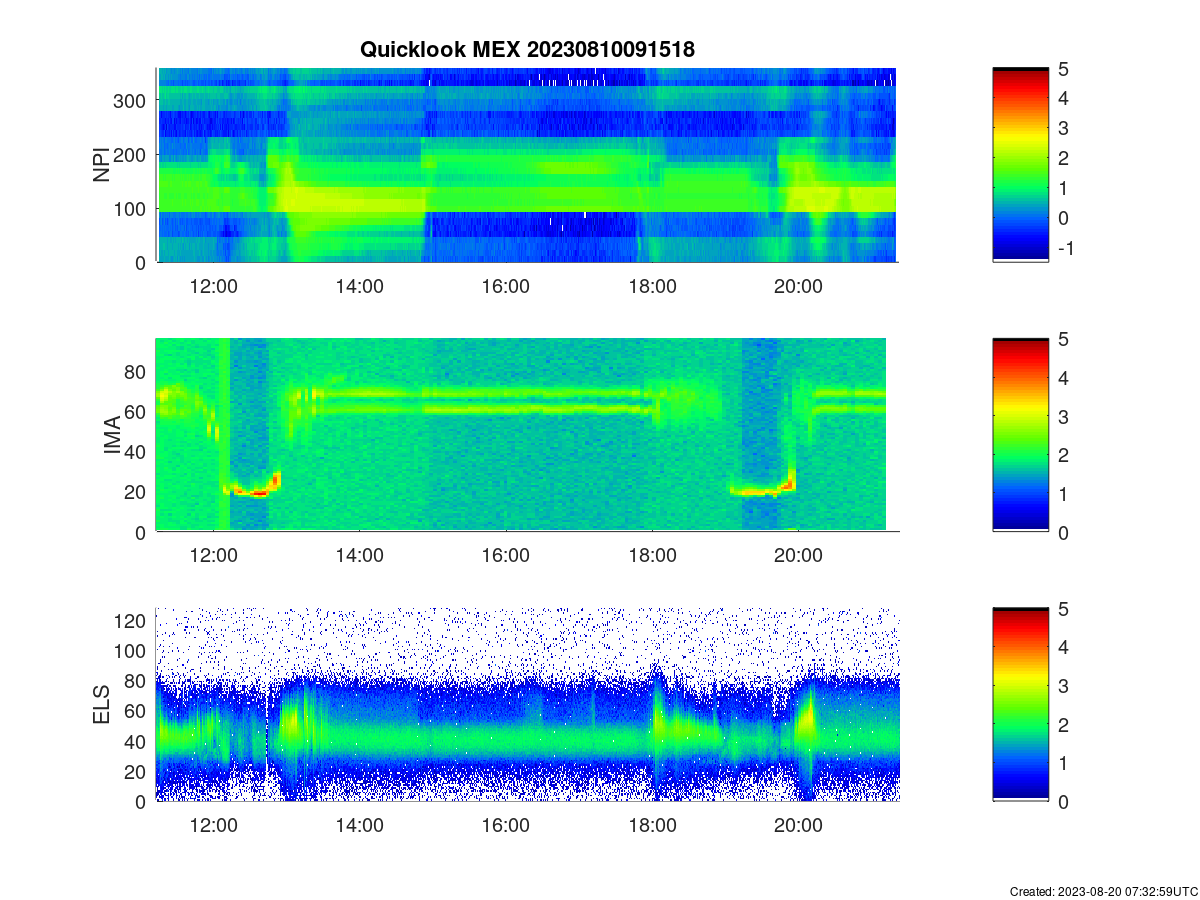Click the 0 label on ELS colorbar
The width and height of the screenshot is (1200, 900).
[1063, 802]
